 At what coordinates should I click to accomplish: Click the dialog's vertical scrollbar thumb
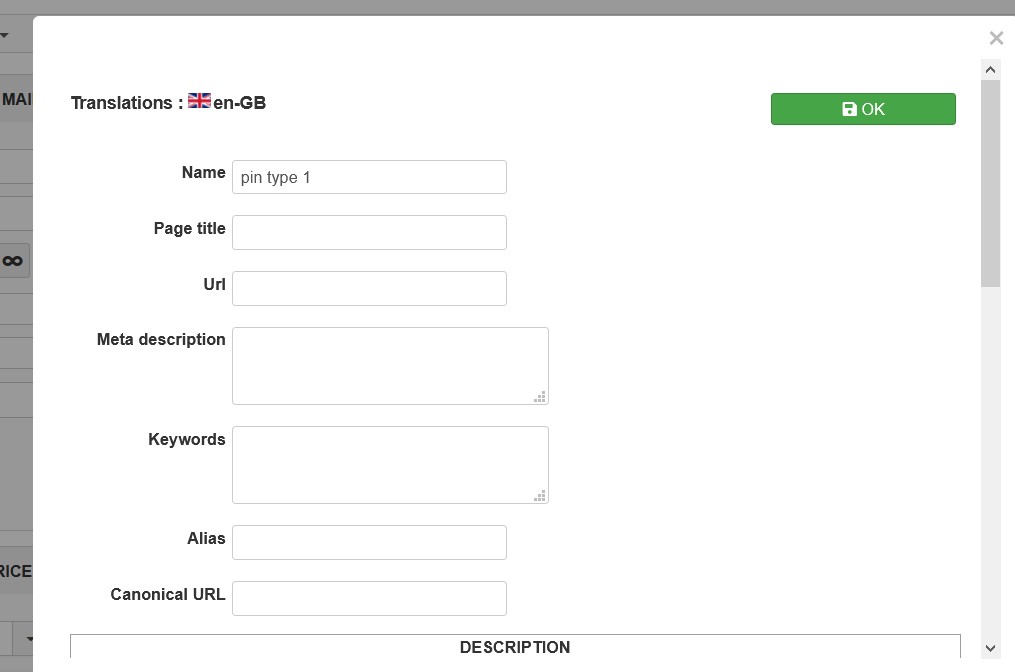coord(991,180)
